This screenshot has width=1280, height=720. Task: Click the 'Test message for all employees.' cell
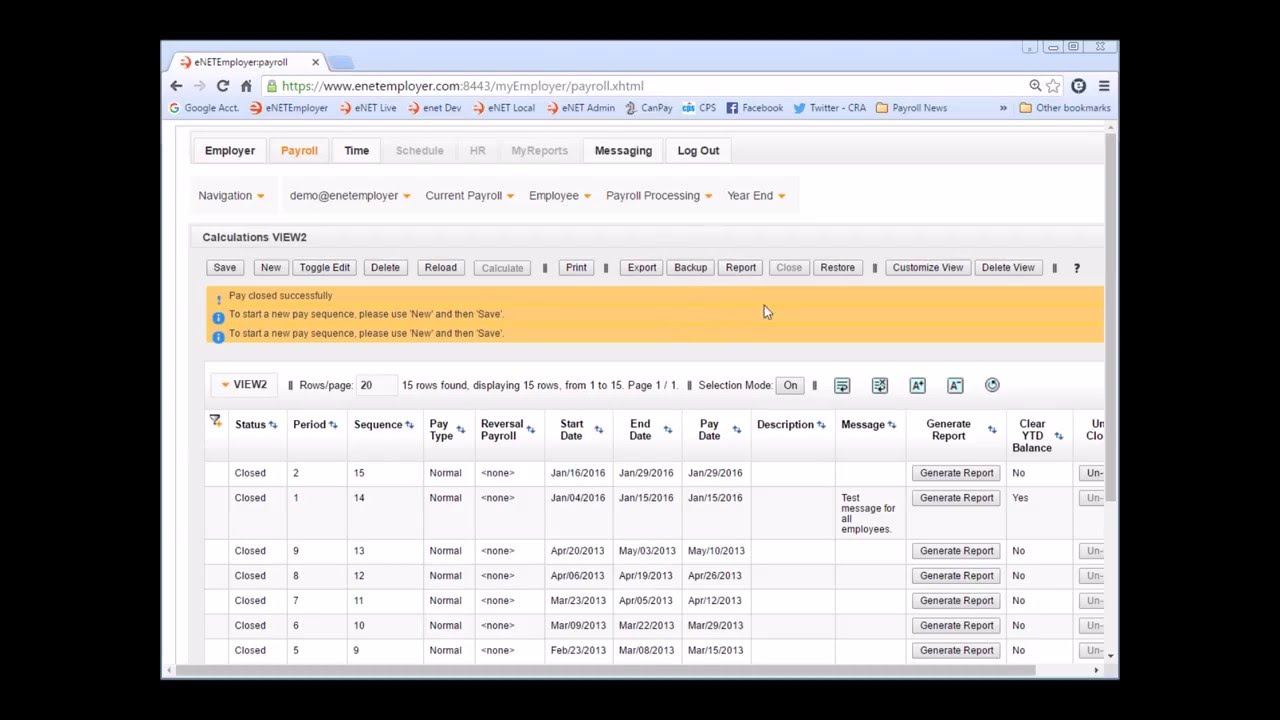(x=868, y=513)
